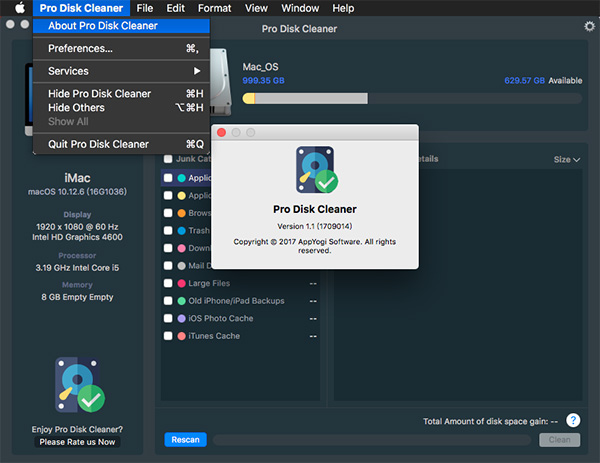This screenshot has height=463, width=600.
Task: Tick the iTunes Cache checkbox
Action: (168, 336)
